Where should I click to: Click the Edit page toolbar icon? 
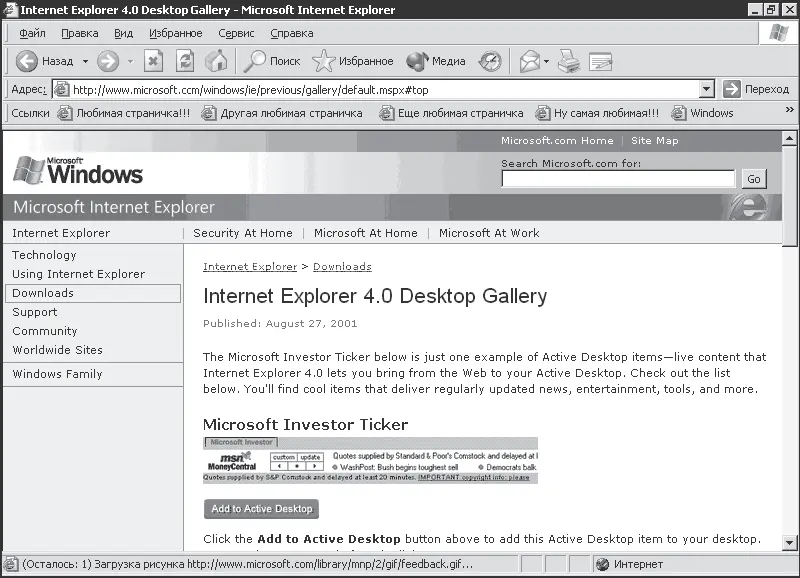pyautogui.click(x=601, y=62)
